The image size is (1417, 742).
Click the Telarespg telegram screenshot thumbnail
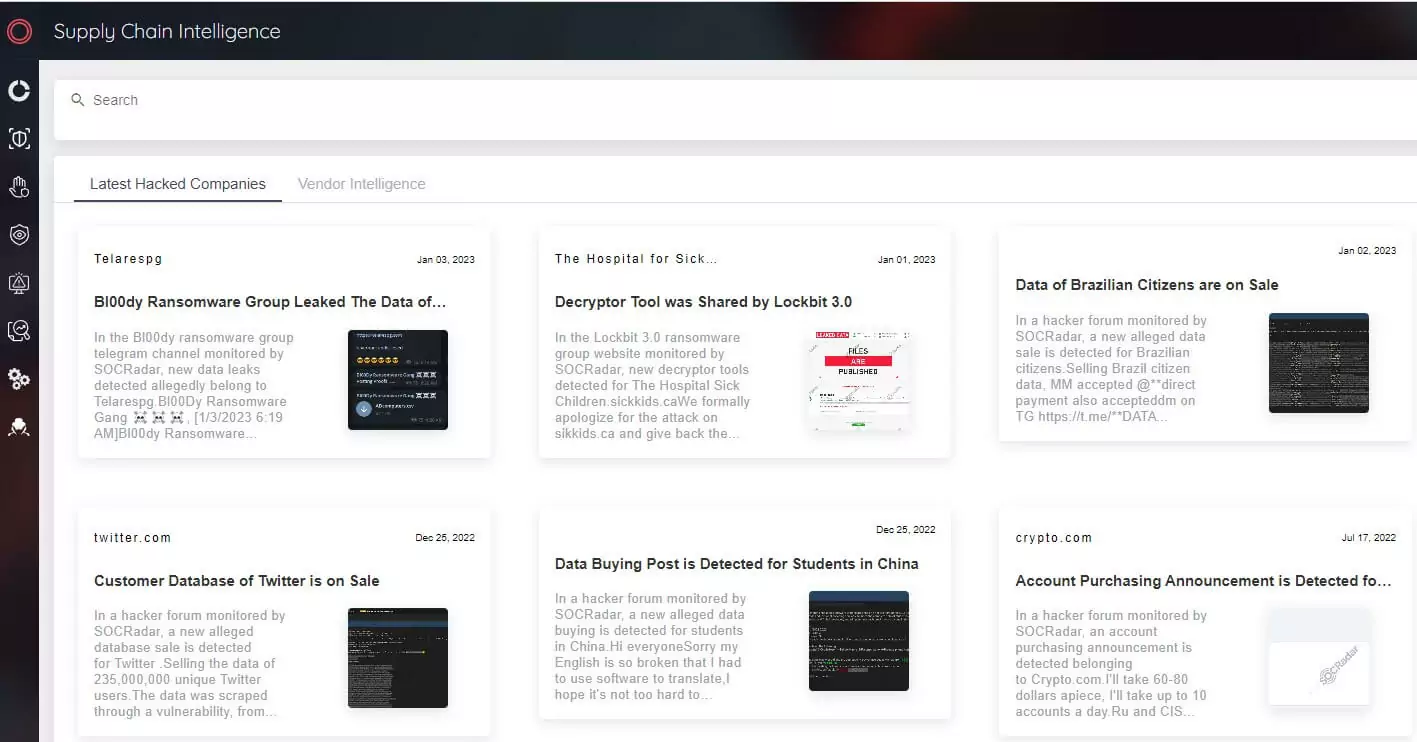click(x=398, y=380)
